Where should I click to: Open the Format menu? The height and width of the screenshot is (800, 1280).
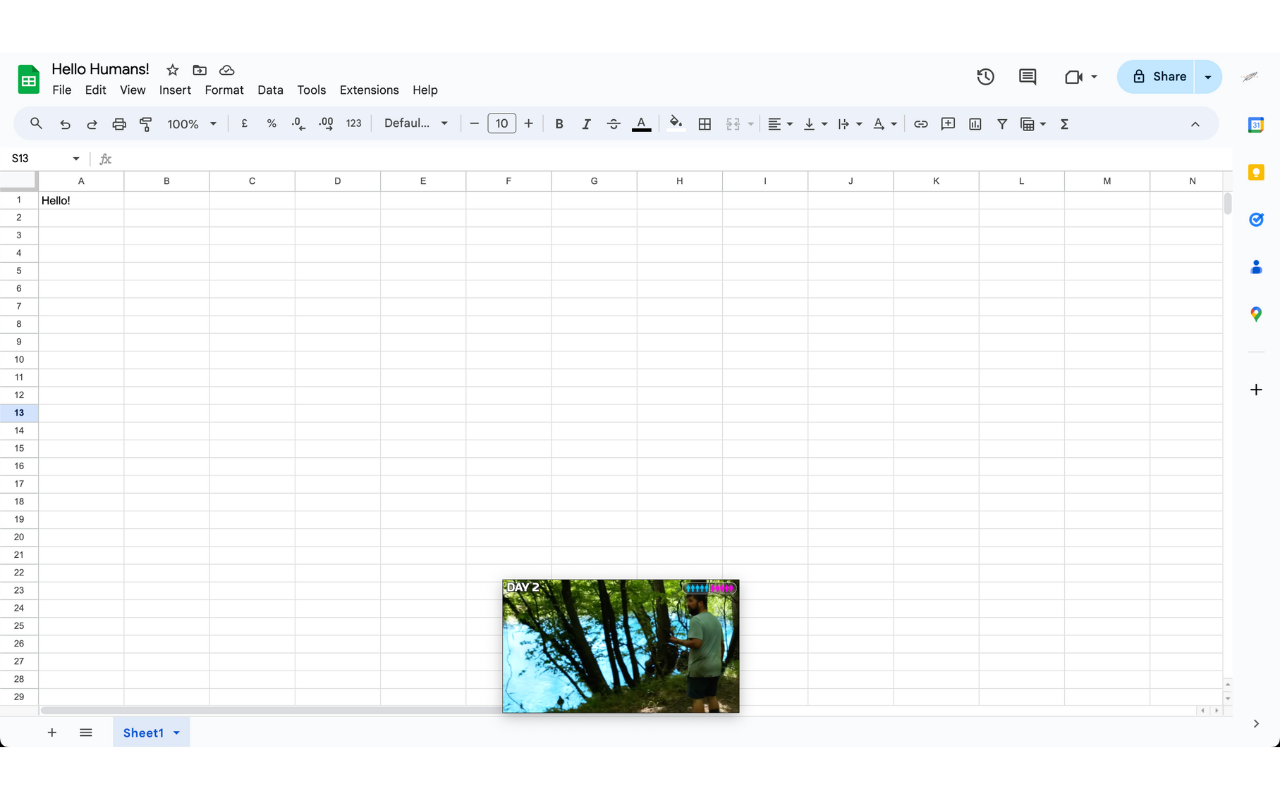click(x=224, y=90)
